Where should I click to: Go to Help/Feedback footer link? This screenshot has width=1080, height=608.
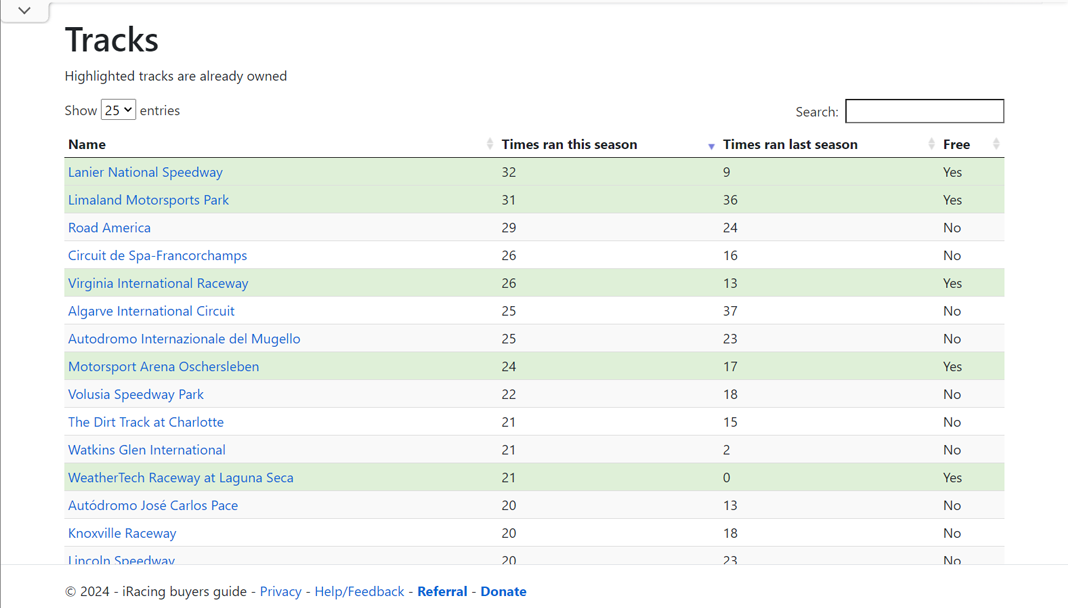[359, 592]
